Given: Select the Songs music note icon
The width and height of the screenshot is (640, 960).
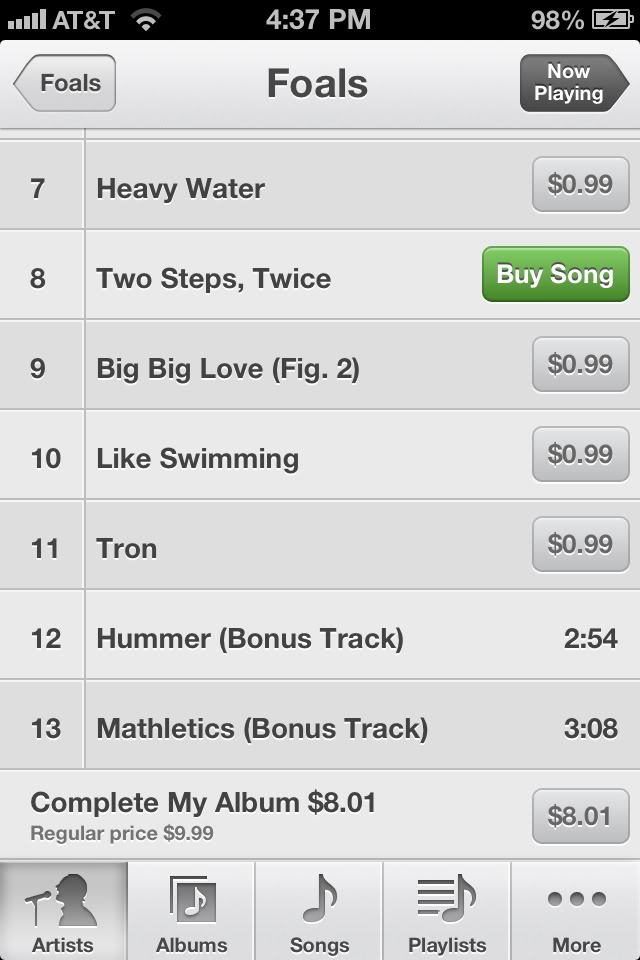Looking at the screenshot, I should (x=319, y=898).
